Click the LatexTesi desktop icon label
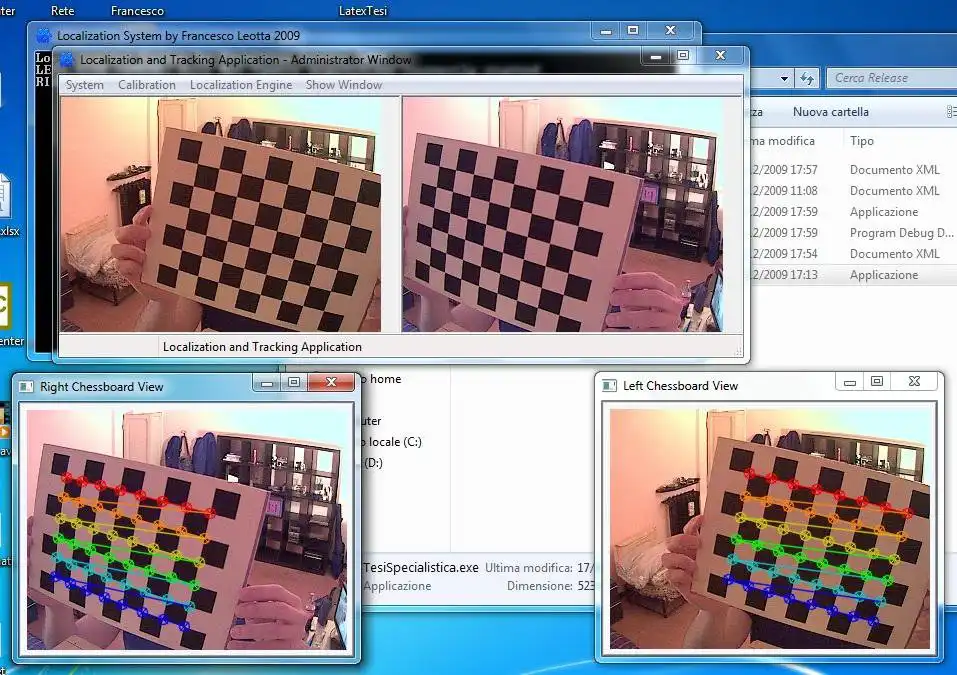 (363, 10)
